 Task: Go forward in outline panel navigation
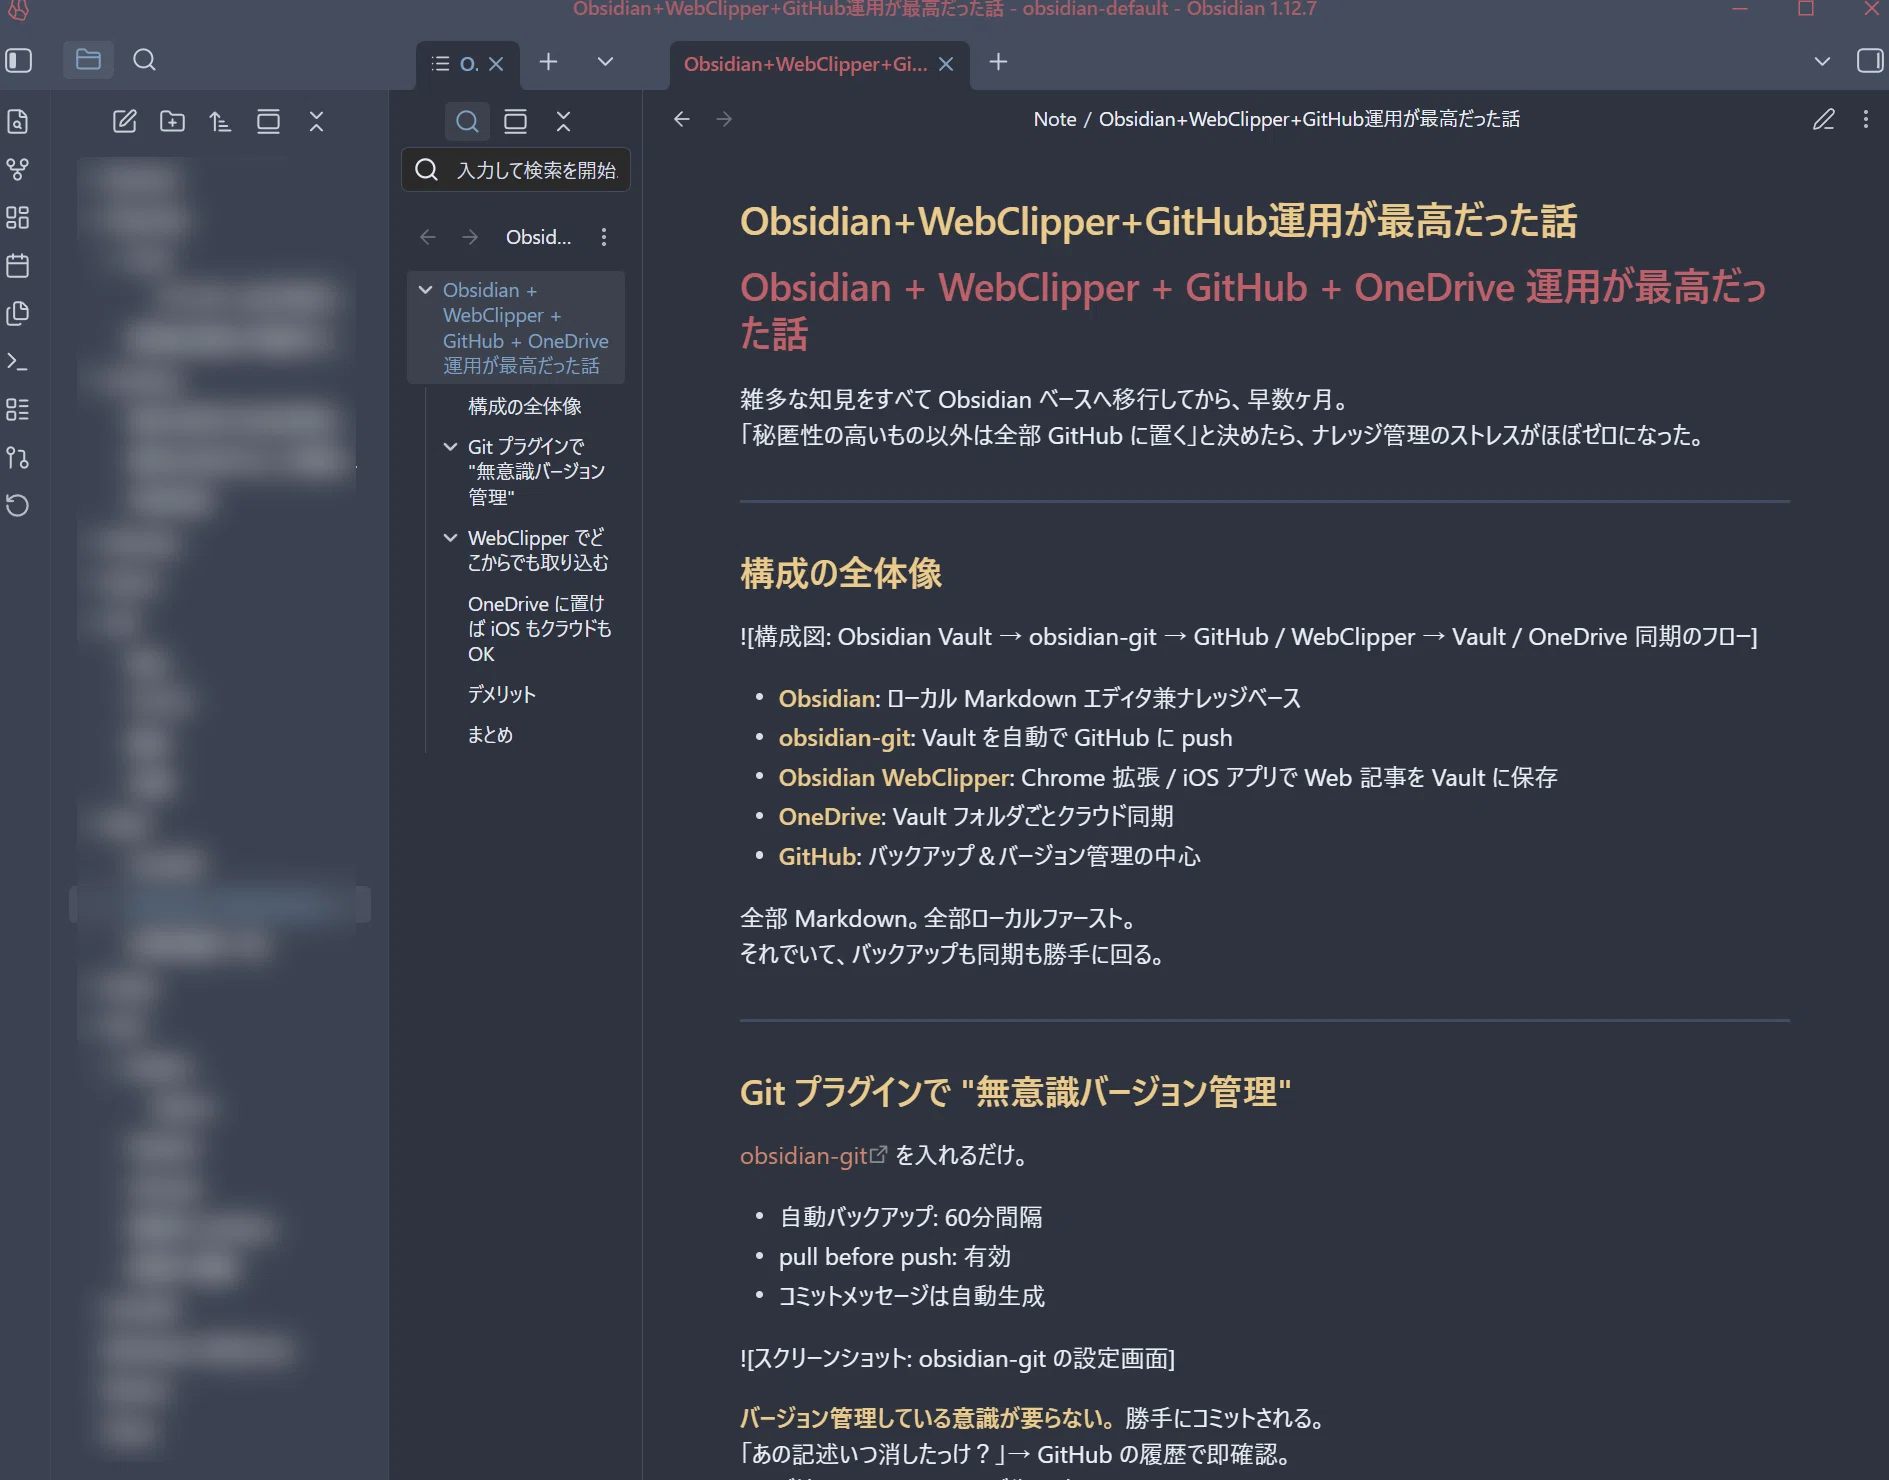pos(470,237)
